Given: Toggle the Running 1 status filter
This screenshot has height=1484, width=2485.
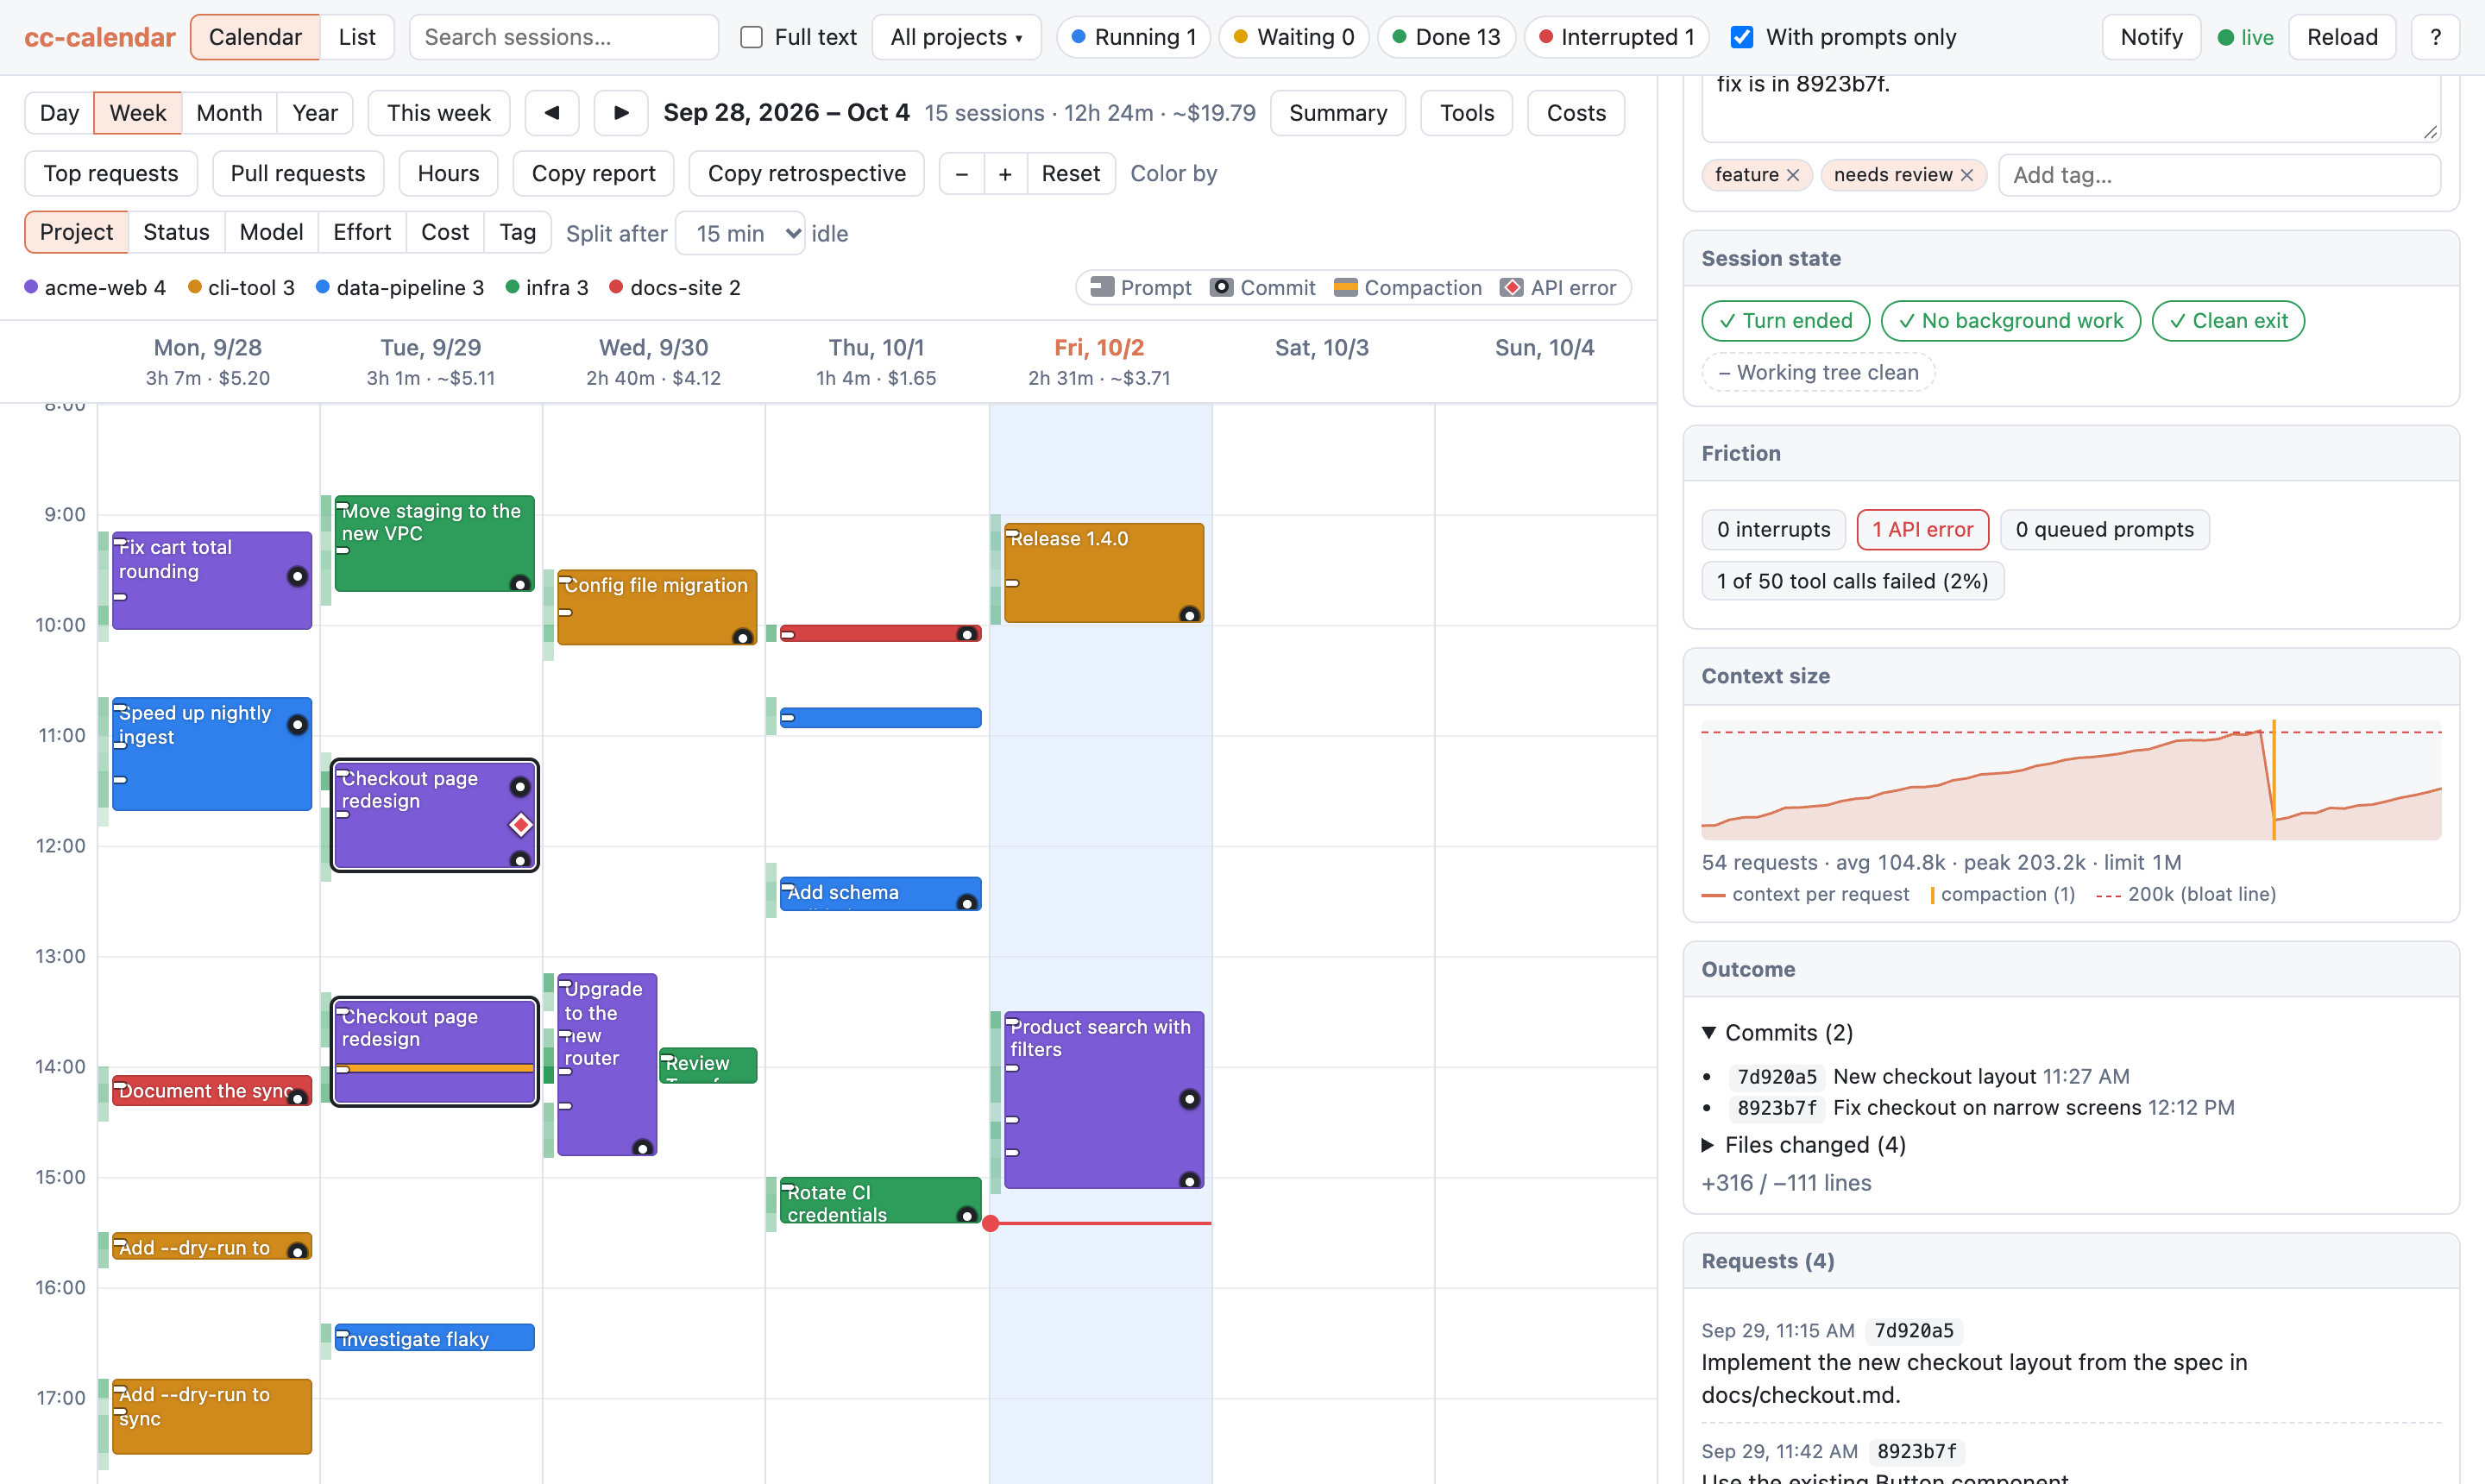Looking at the screenshot, I should tap(1133, 37).
